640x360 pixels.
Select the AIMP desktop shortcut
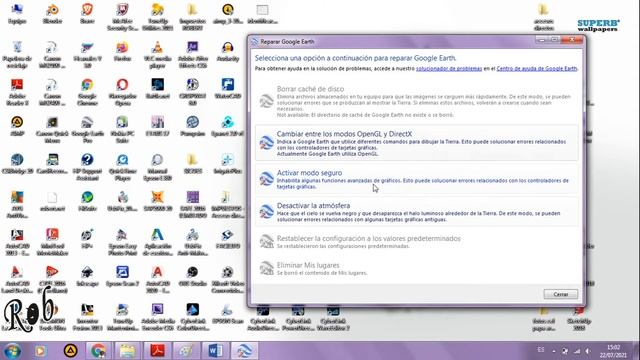coord(17,127)
